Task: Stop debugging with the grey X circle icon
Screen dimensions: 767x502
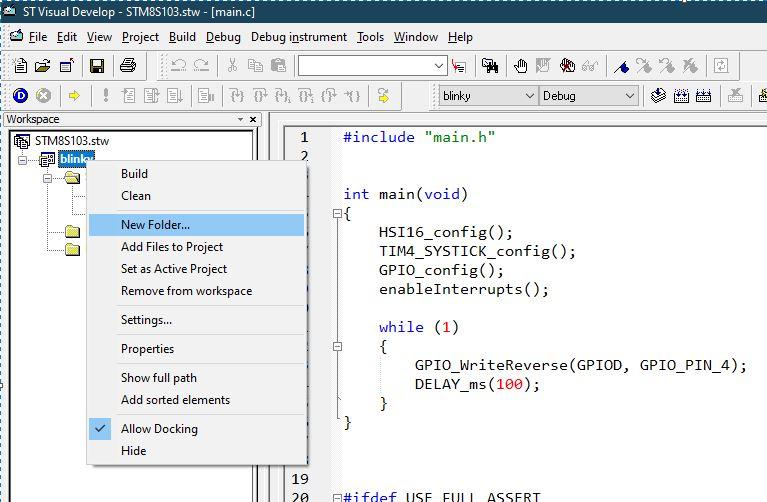Action: point(44,95)
